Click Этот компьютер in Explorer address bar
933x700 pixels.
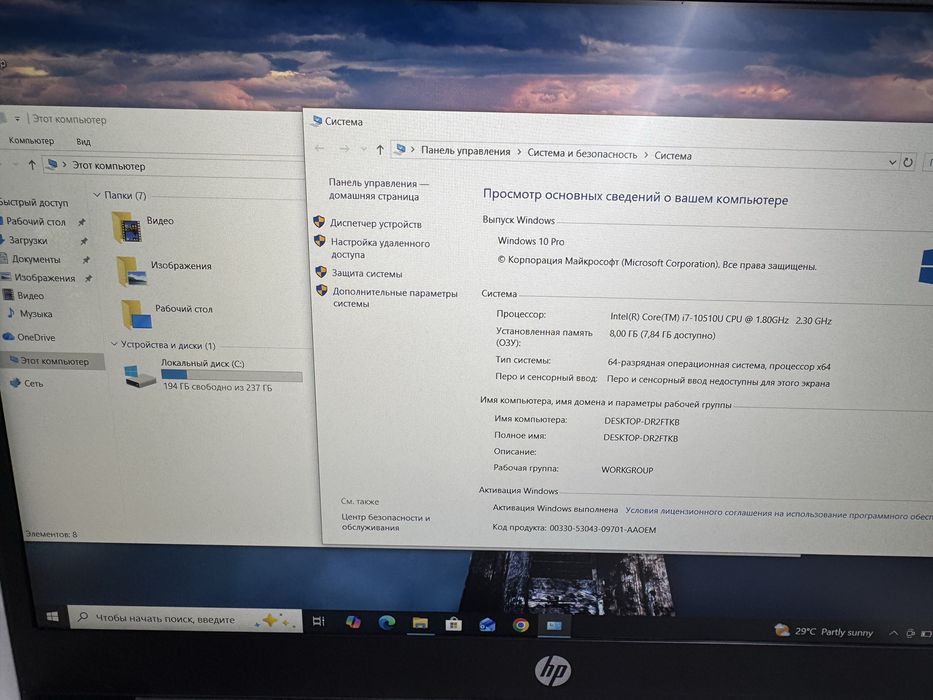pos(108,166)
